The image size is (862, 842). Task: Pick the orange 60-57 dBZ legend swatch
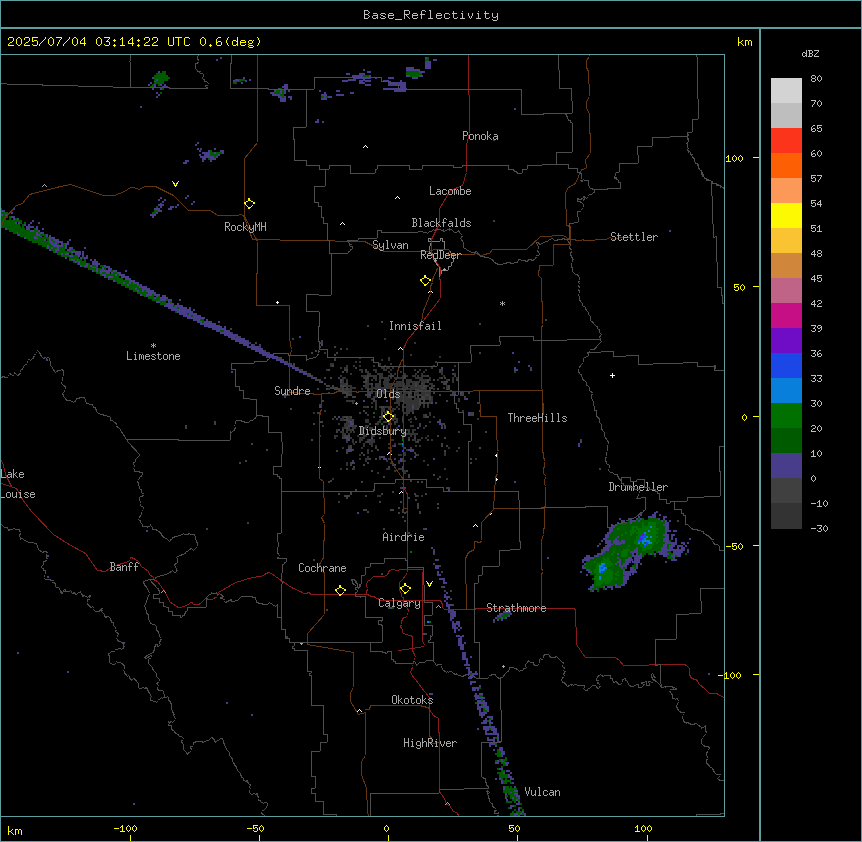(786, 165)
